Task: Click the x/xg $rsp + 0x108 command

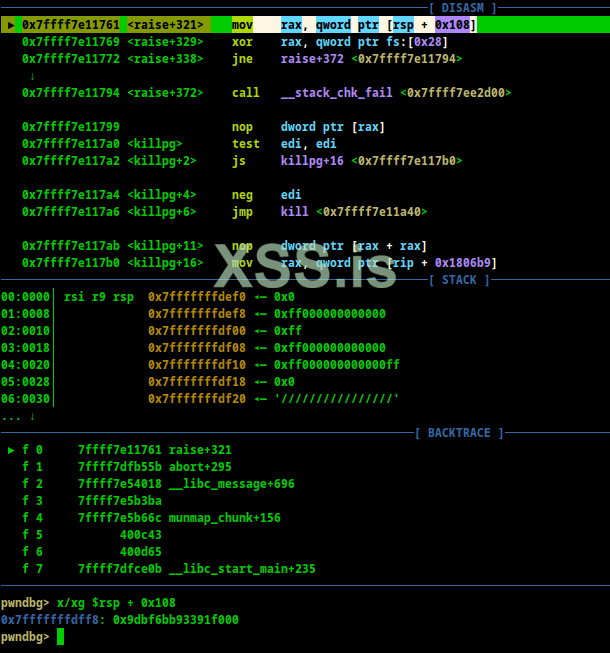Action: click(116, 603)
